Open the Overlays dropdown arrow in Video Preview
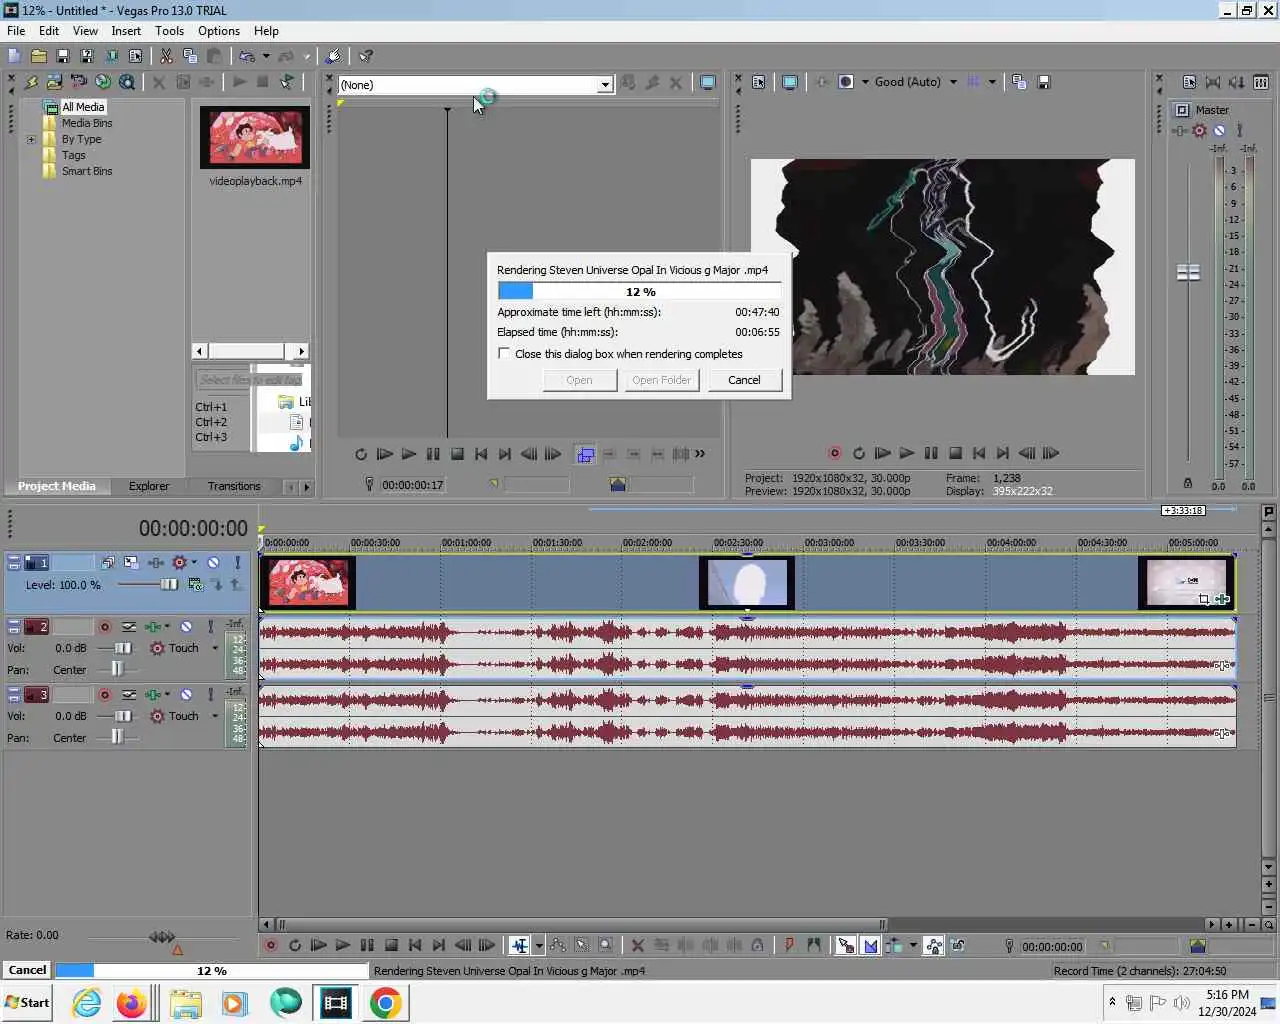The image size is (1280, 1024). coord(992,82)
